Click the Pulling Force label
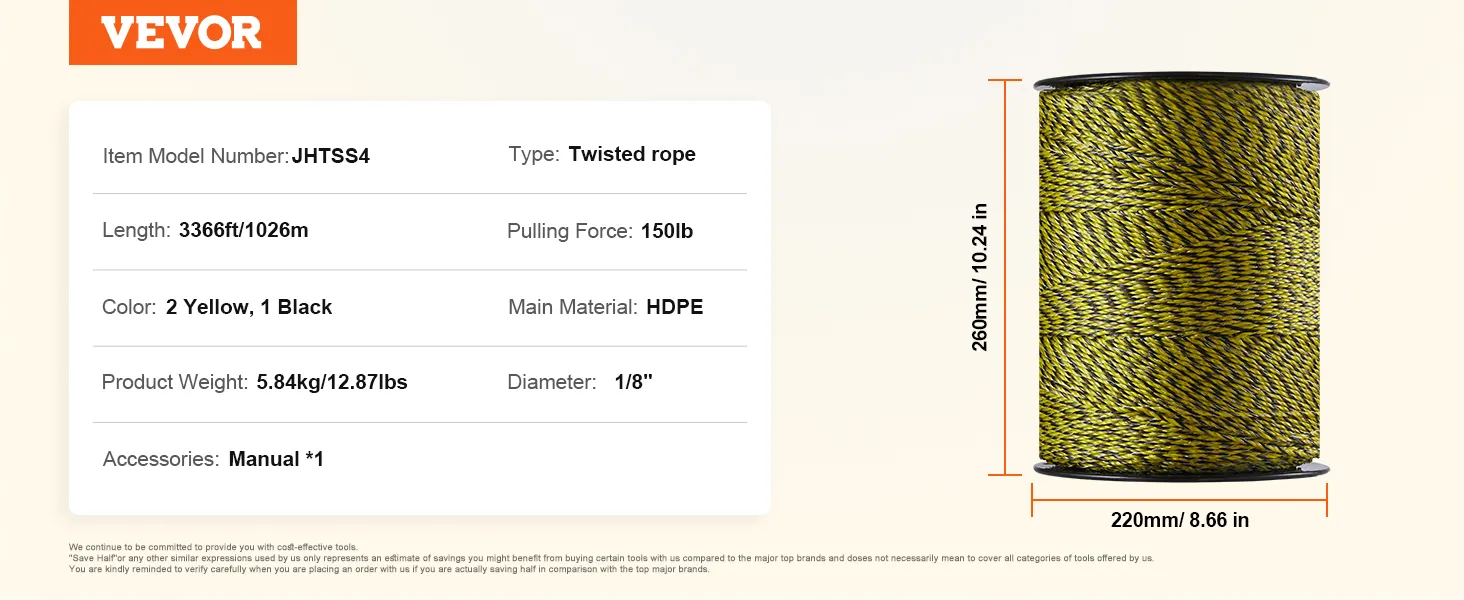This screenshot has height=600, width=1464. point(569,231)
